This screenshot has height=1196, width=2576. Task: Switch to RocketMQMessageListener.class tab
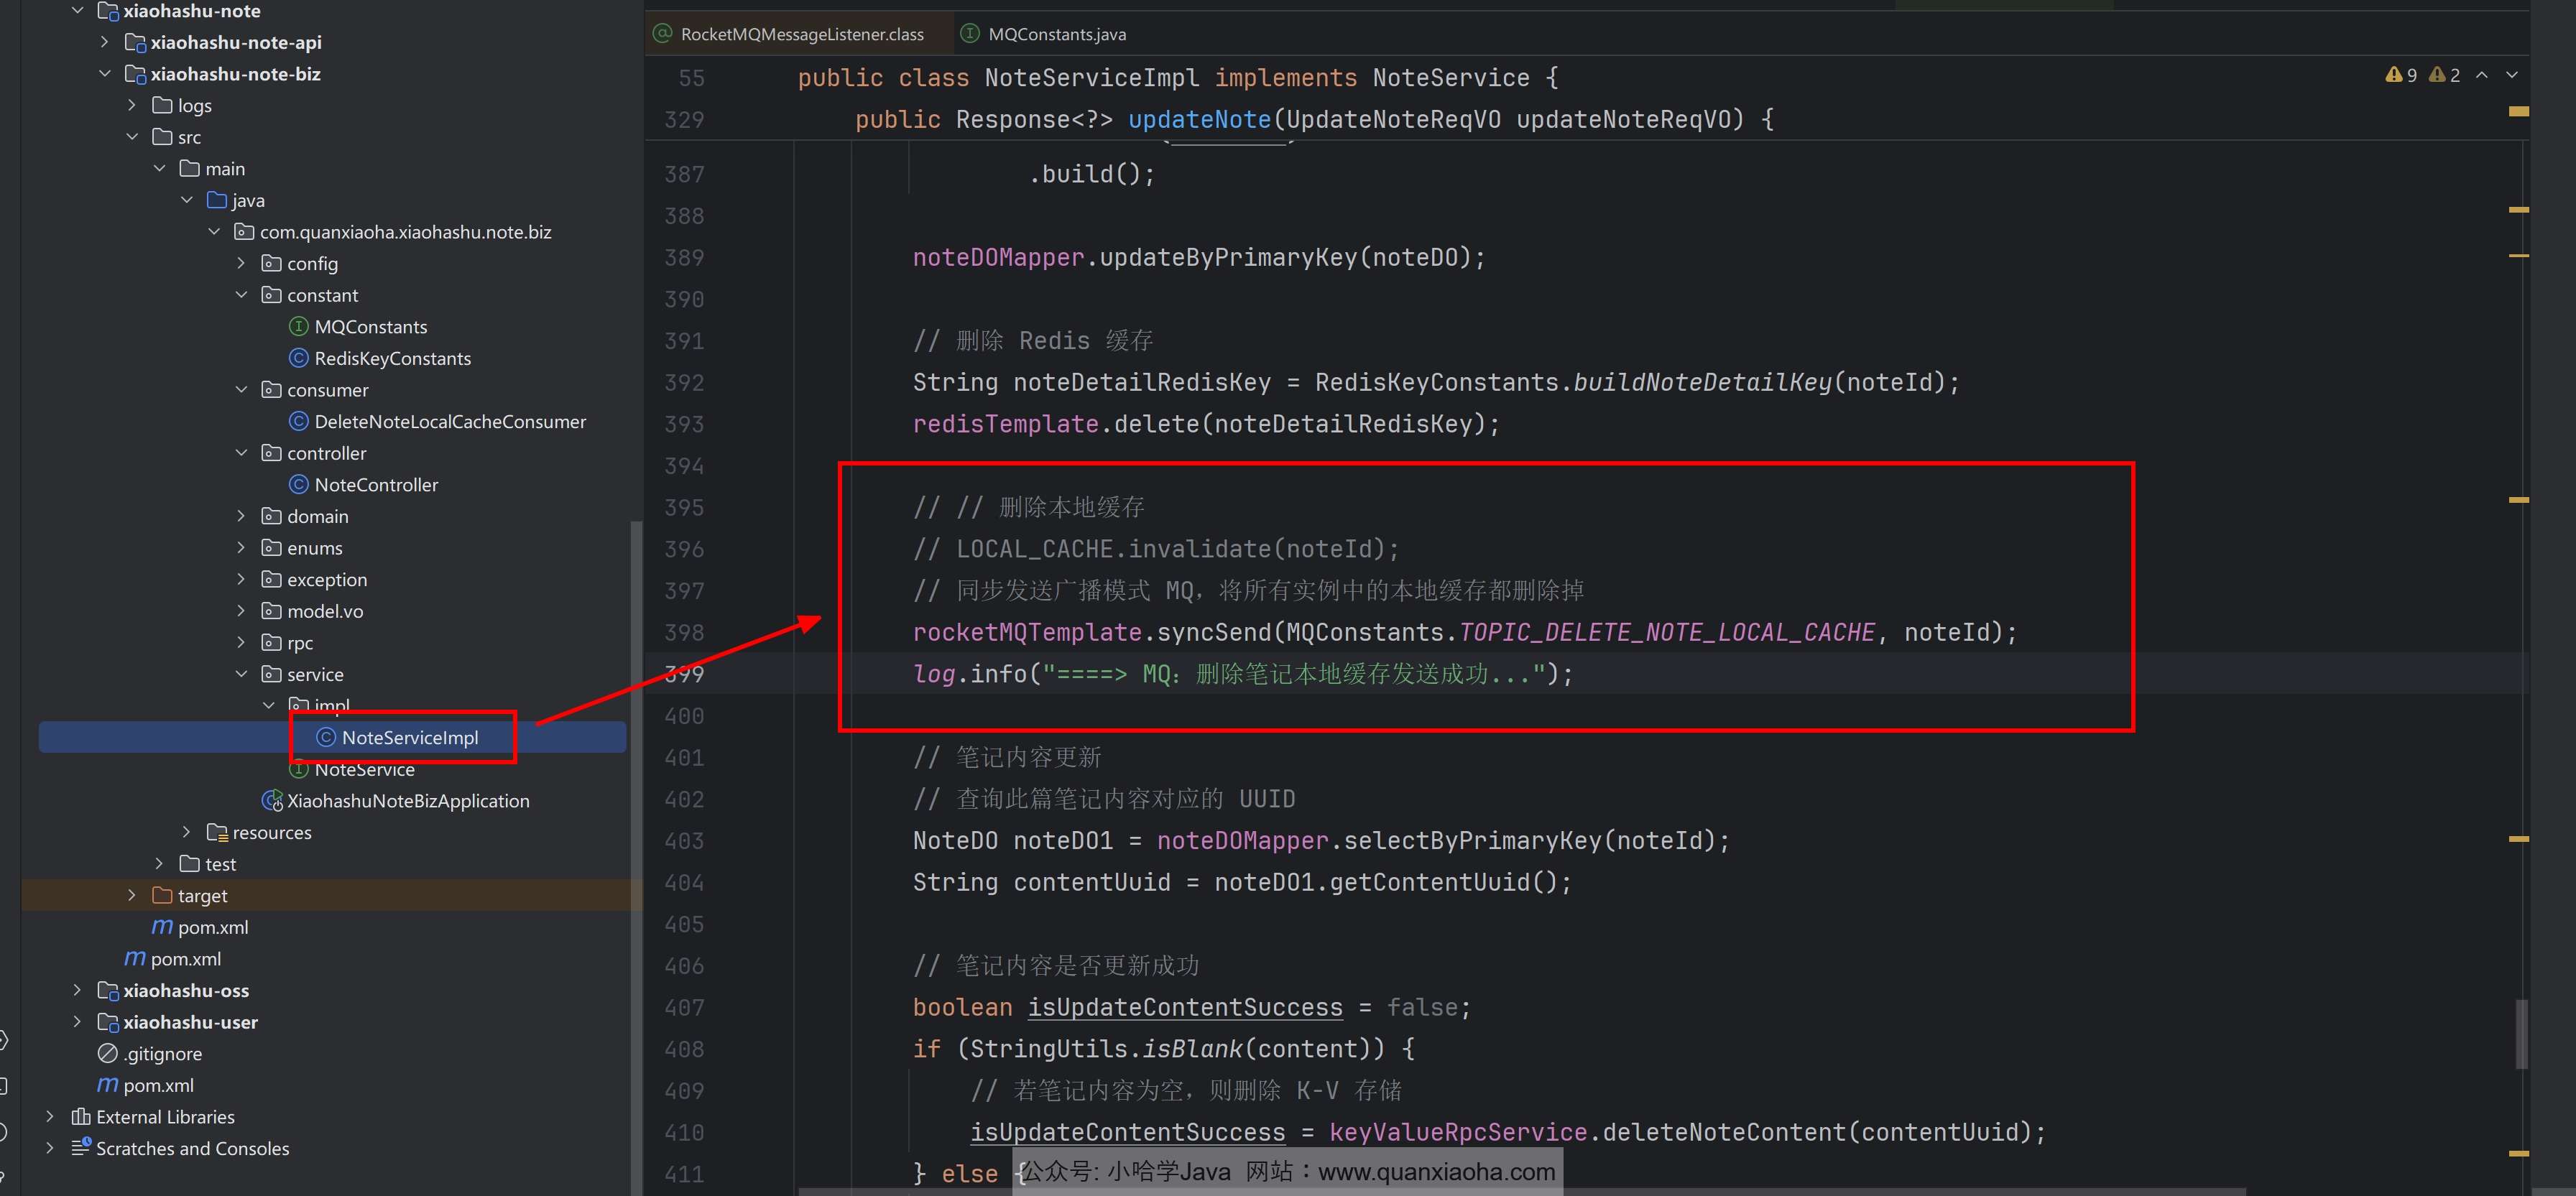tap(801, 34)
